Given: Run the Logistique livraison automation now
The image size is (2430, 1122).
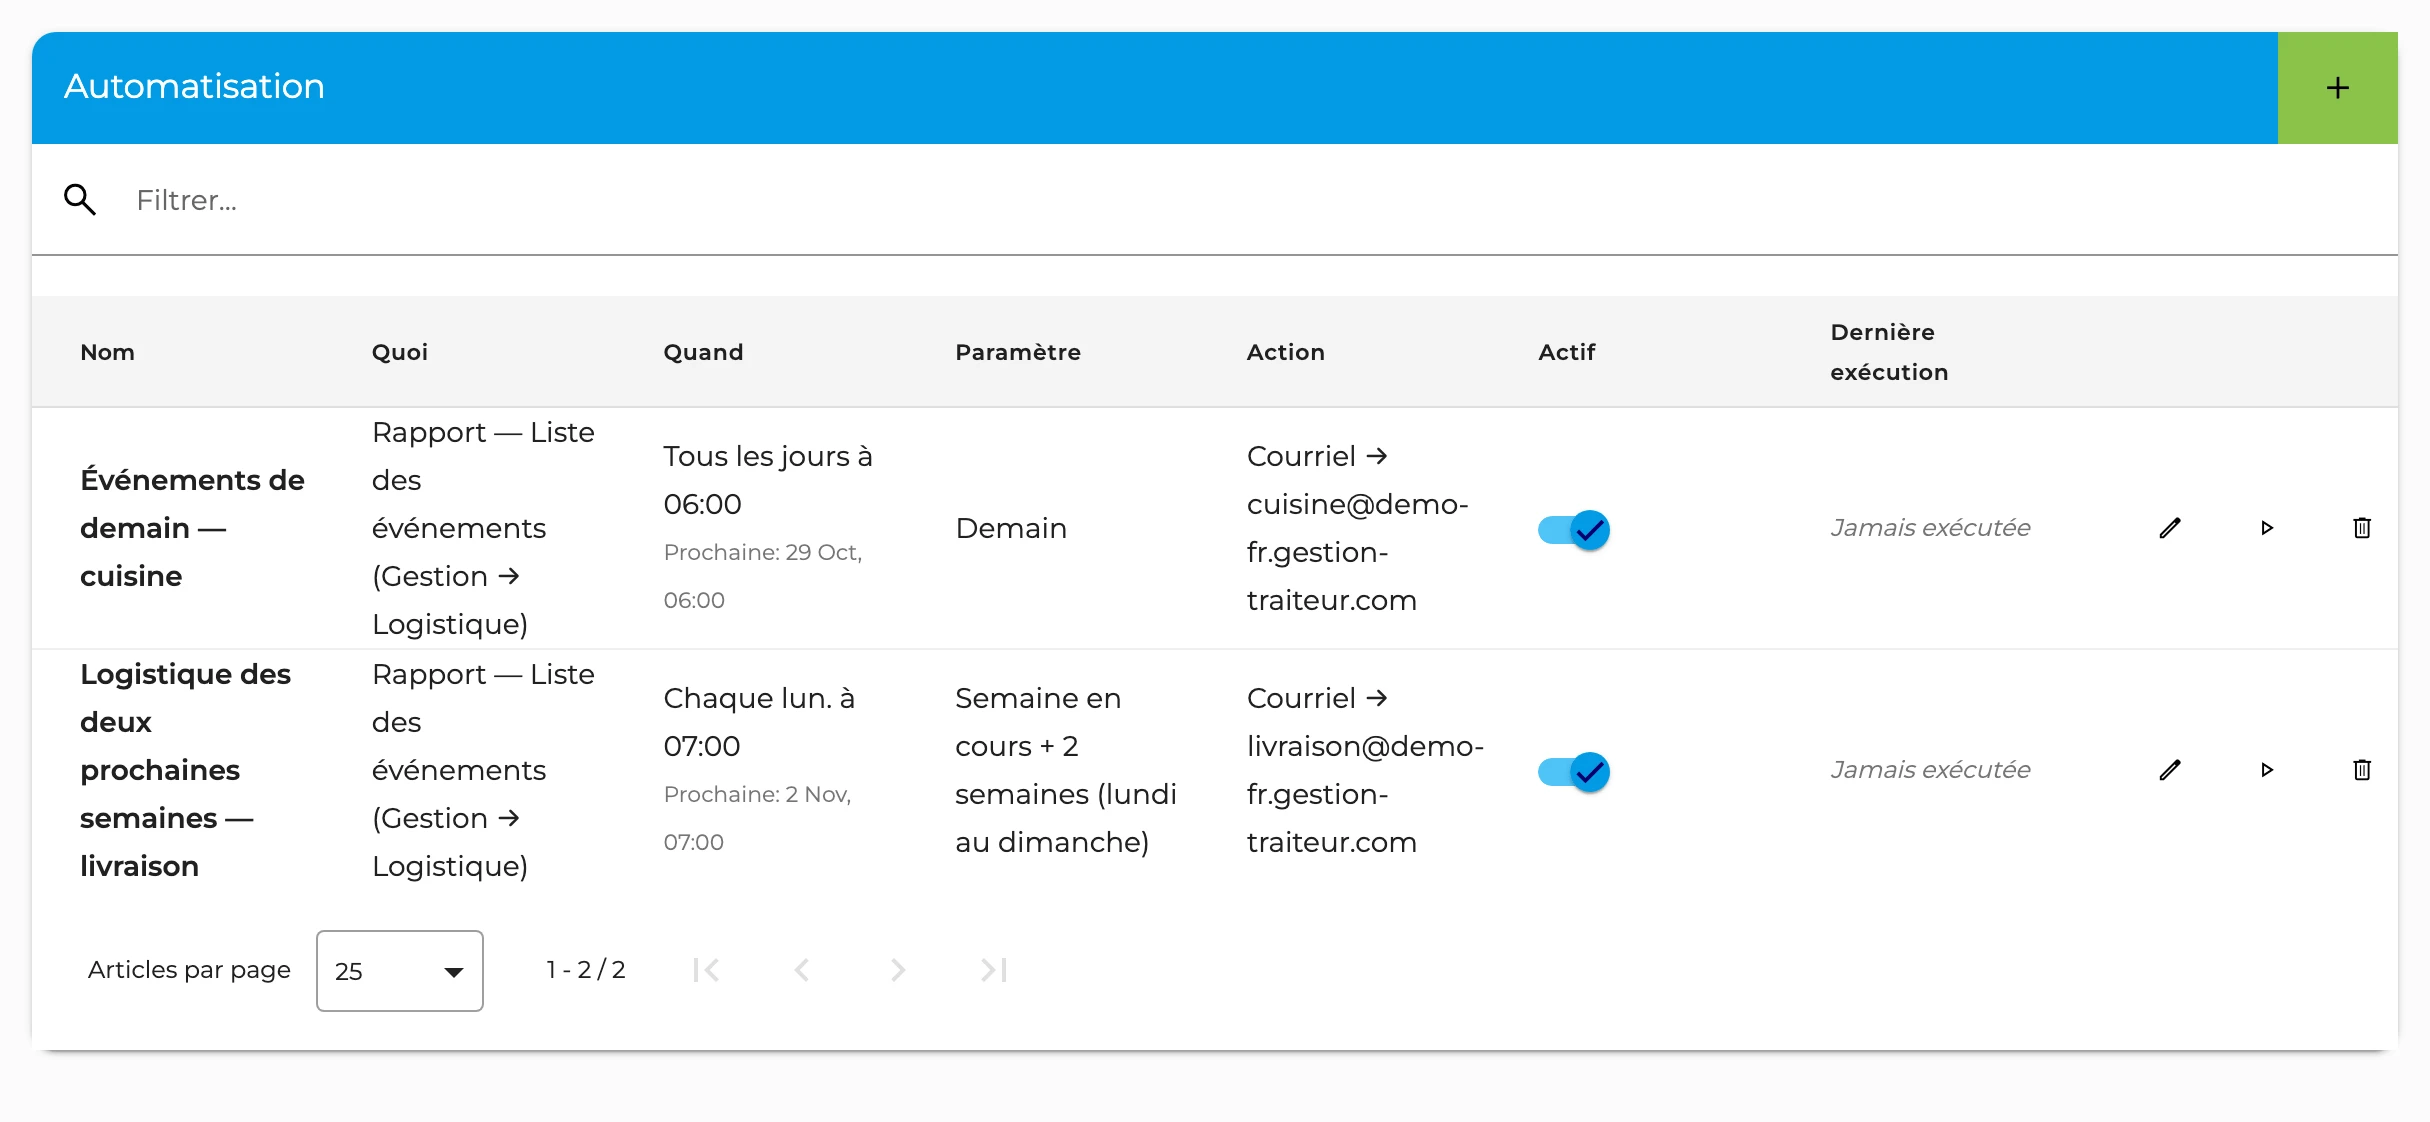Looking at the screenshot, I should 2266,770.
